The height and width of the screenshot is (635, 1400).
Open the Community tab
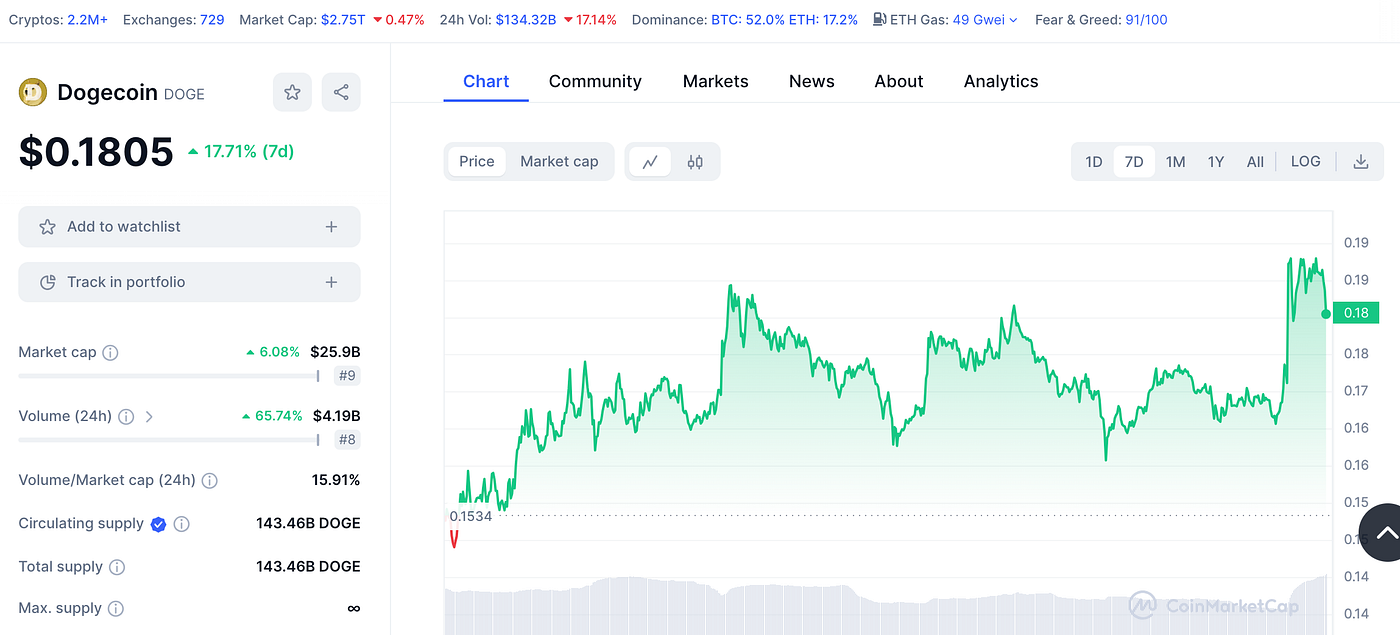[595, 82]
